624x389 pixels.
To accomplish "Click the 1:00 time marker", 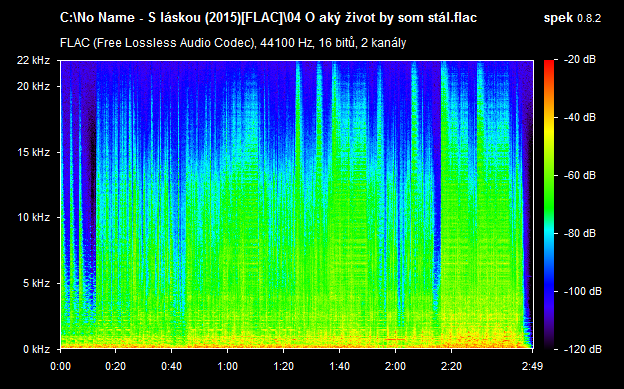I will [x=227, y=366].
